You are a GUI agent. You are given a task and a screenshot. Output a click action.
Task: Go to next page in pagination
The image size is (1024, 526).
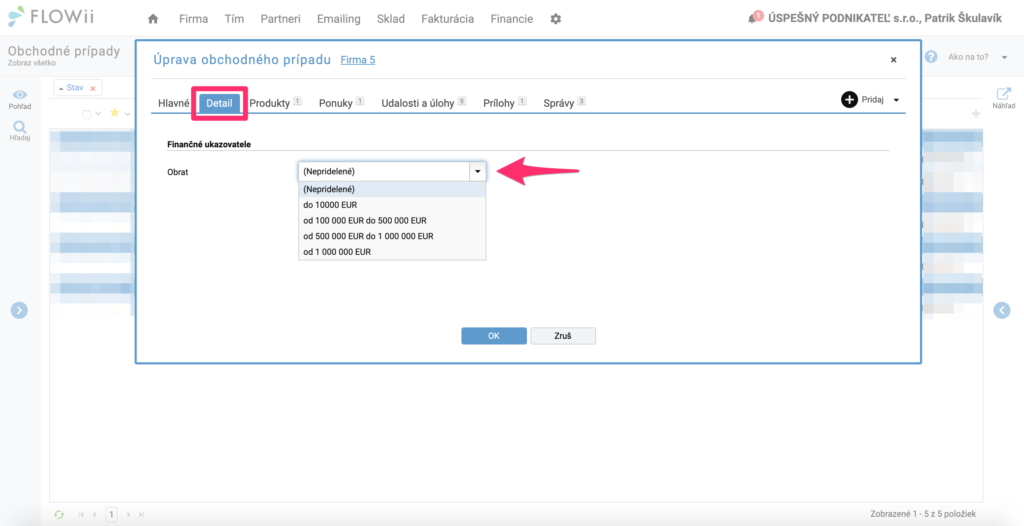[x=129, y=515]
